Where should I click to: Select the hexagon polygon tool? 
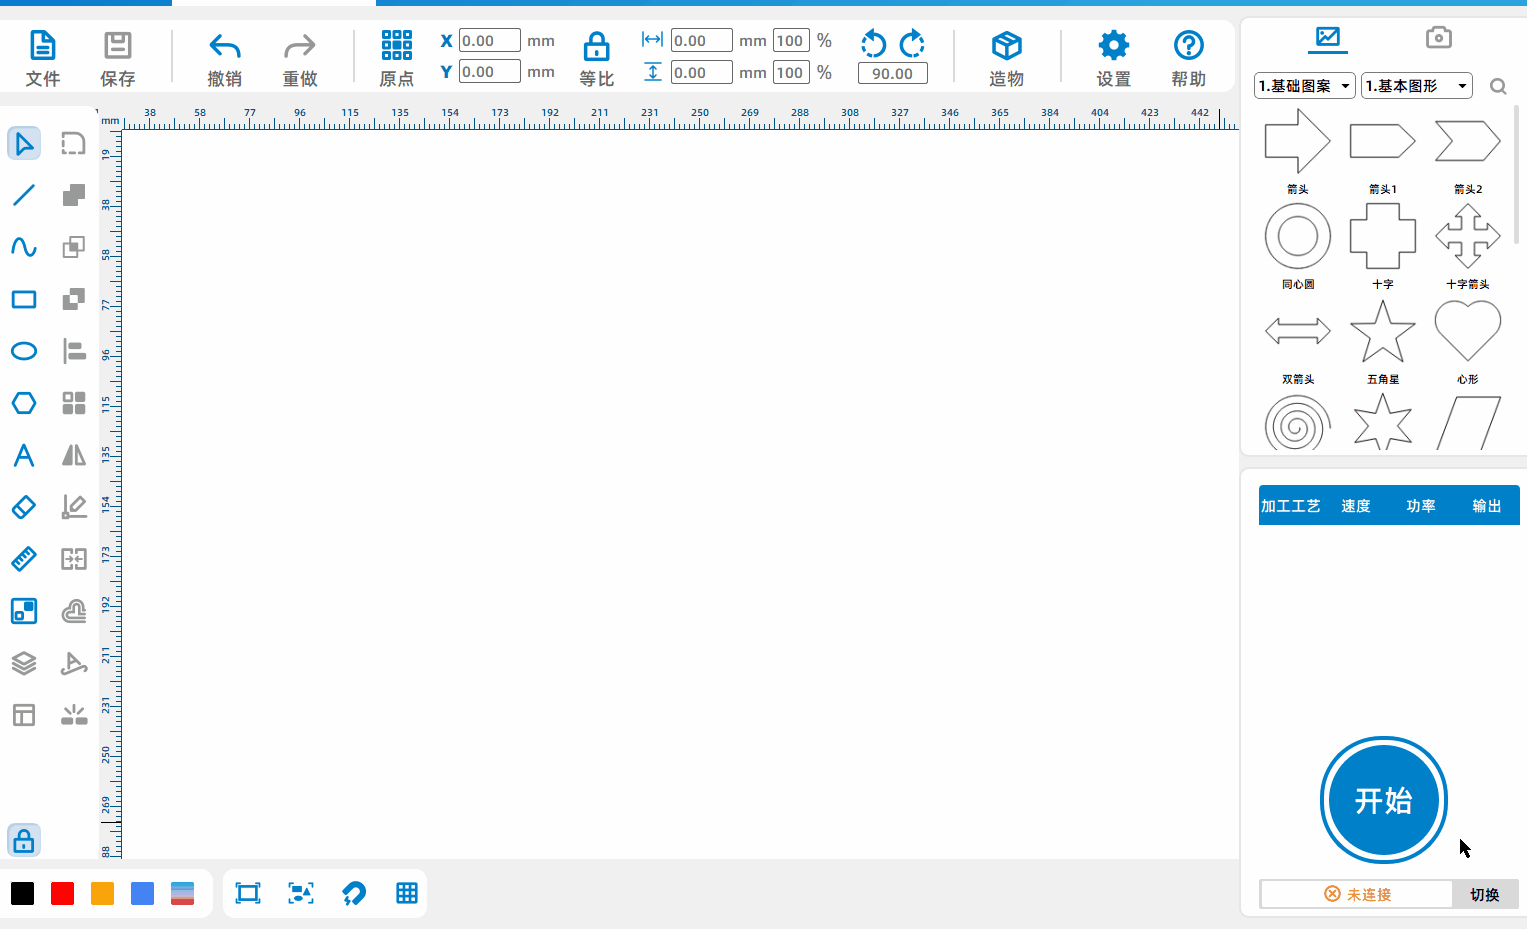pos(24,403)
